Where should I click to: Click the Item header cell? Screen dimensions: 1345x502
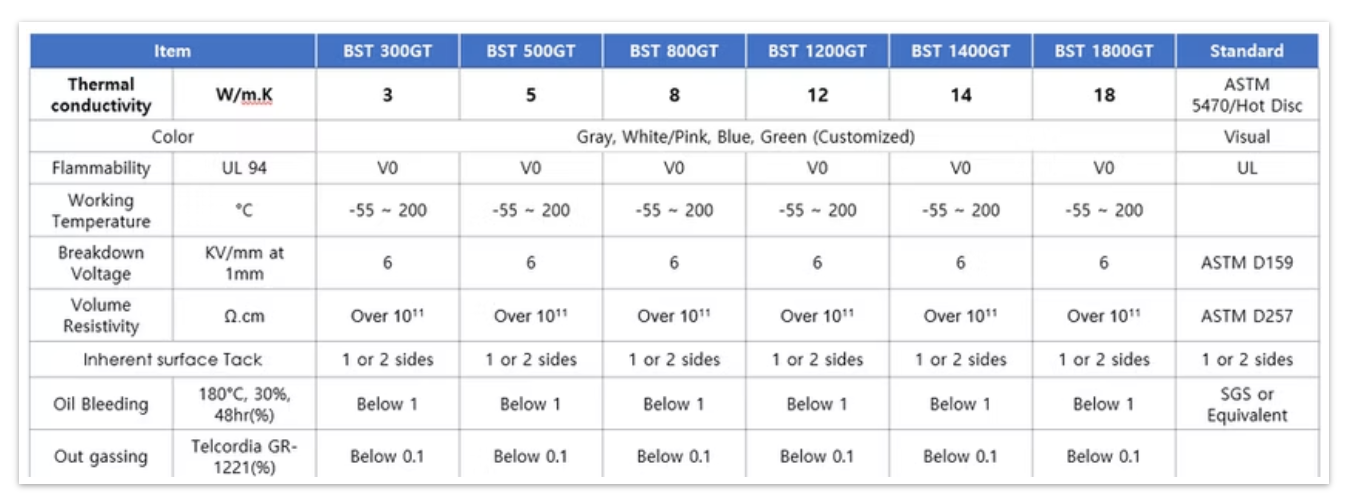coord(173,51)
